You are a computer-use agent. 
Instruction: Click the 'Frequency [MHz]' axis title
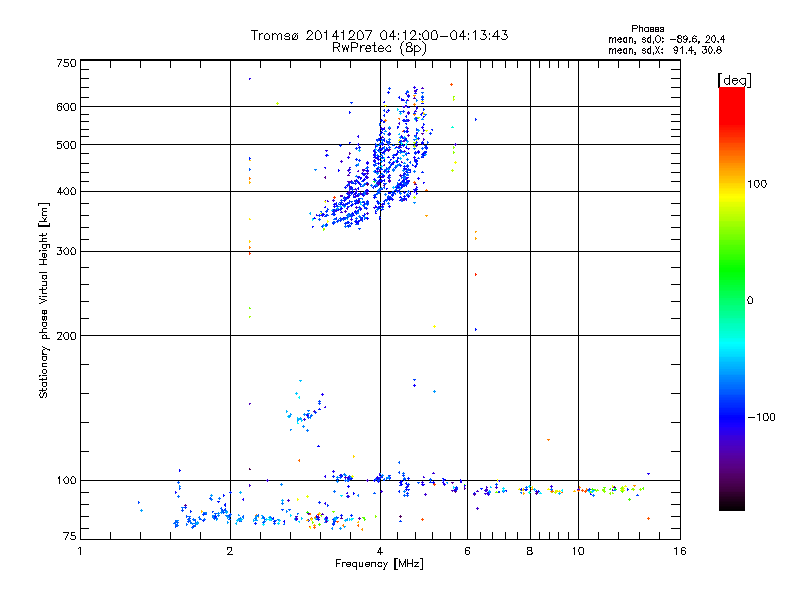[x=379, y=564]
